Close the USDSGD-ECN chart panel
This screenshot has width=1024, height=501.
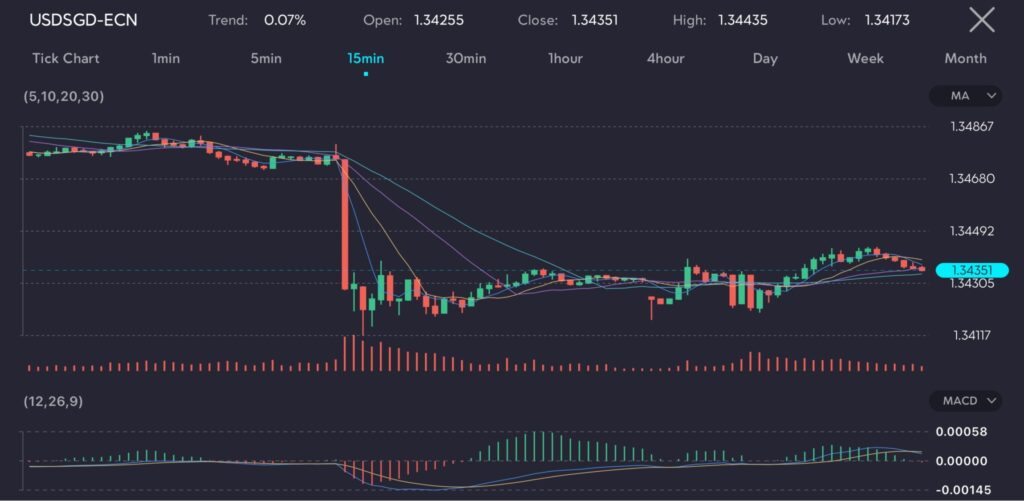tap(982, 19)
